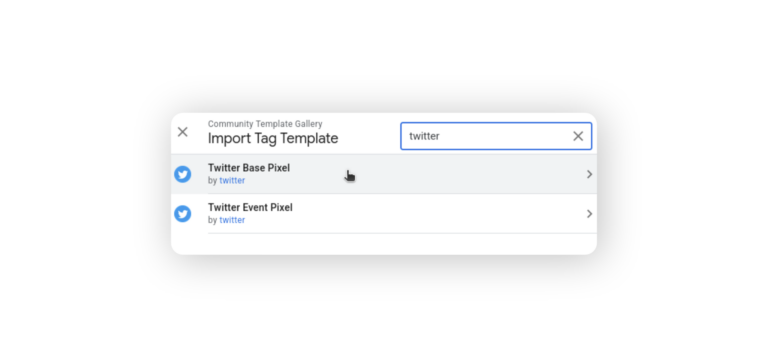The image size is (768, 360).
Task: Click the "by" text in Event Pixel row
Action: 213,220
